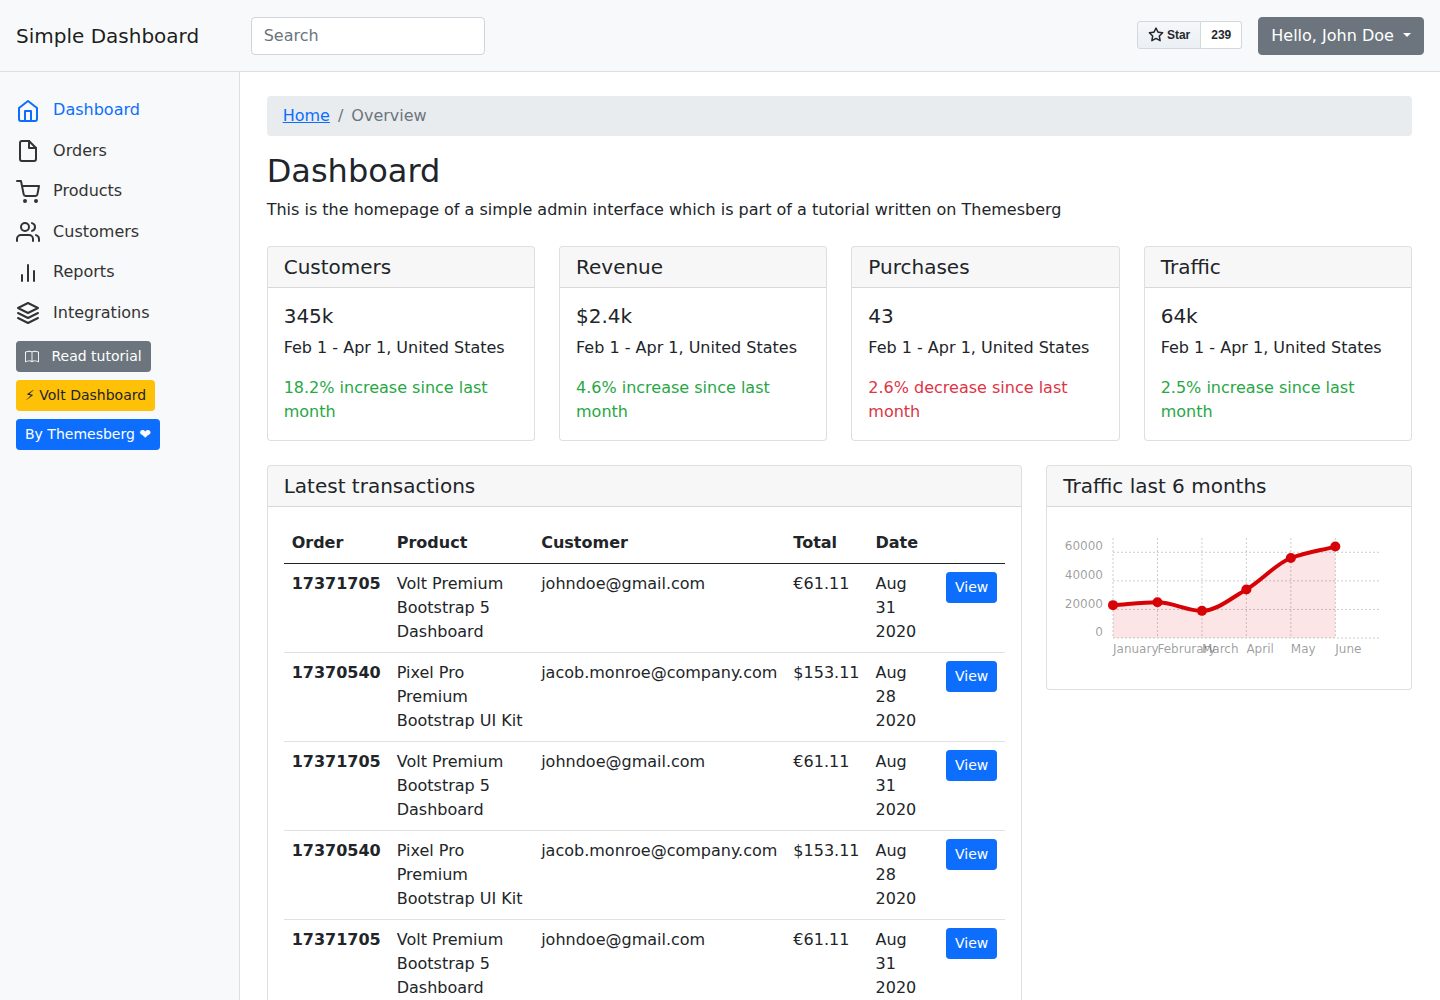Screen dimensions: 1440x1000
Task: Click the 2.6% decrease since last month text
Action: [968, 399]
